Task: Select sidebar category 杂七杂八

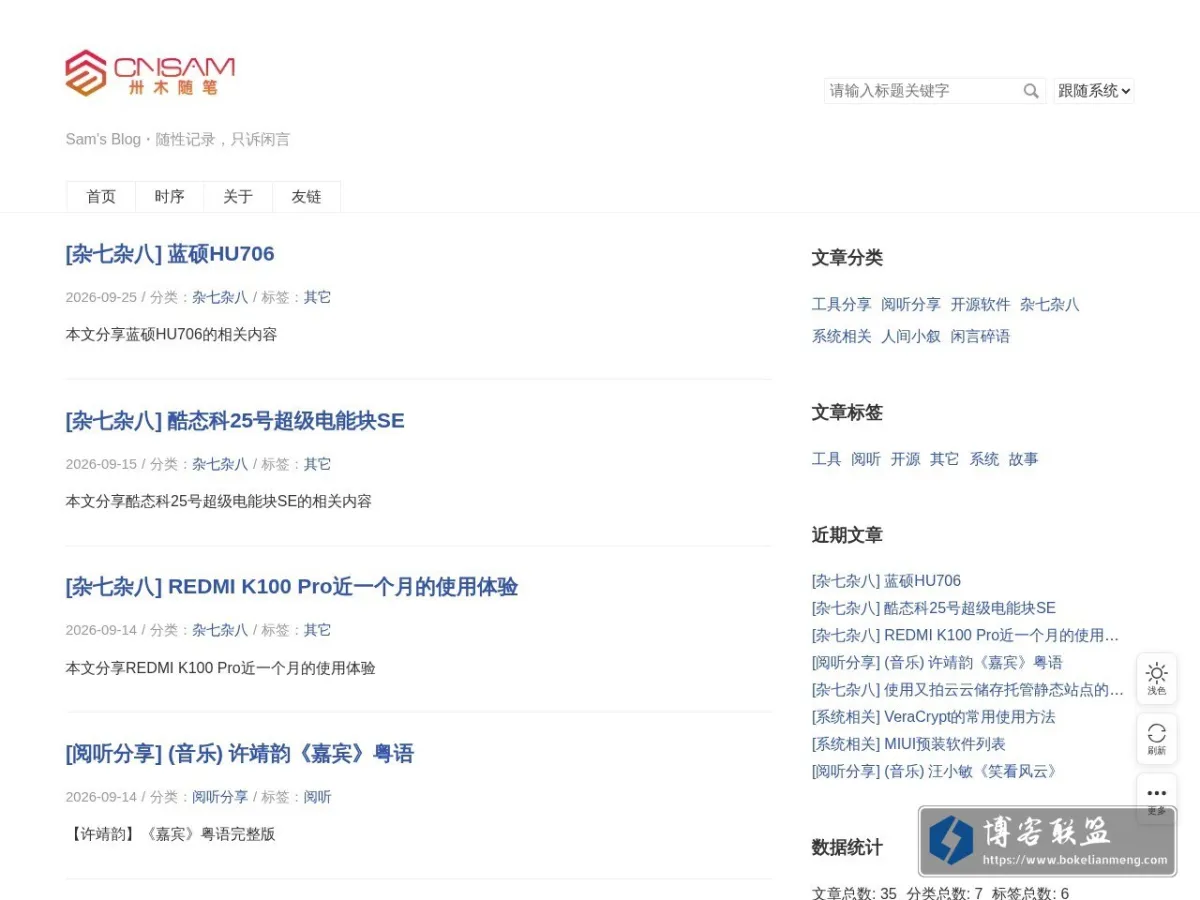Action: pyautogui.click(x=1050, y=304)
